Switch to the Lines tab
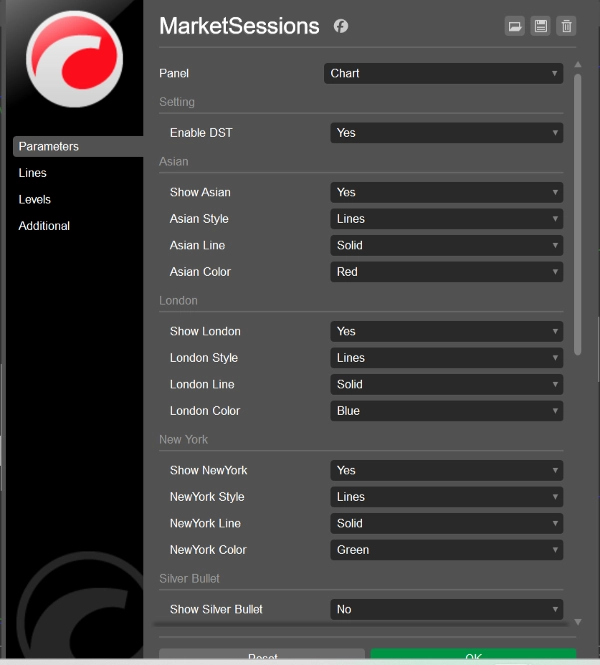 (33, 173)
